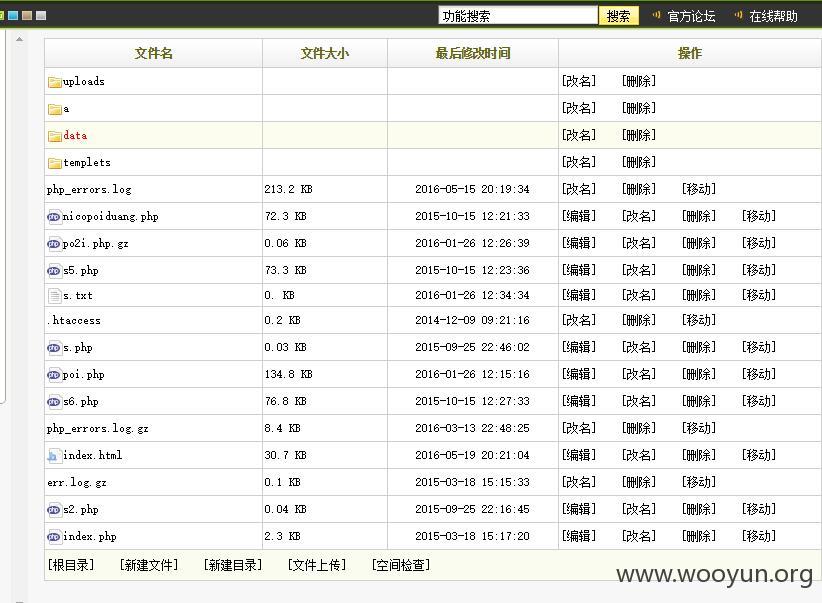The image size is (822, 603).
Task: Open the templets folder icon
Action: [55, 163]
